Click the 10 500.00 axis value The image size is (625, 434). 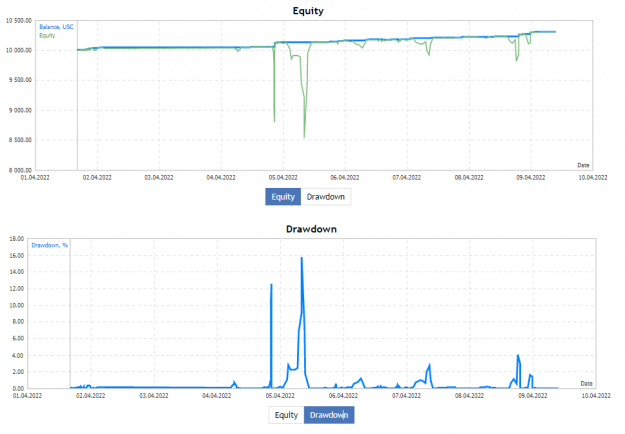(x=19, y=21)
